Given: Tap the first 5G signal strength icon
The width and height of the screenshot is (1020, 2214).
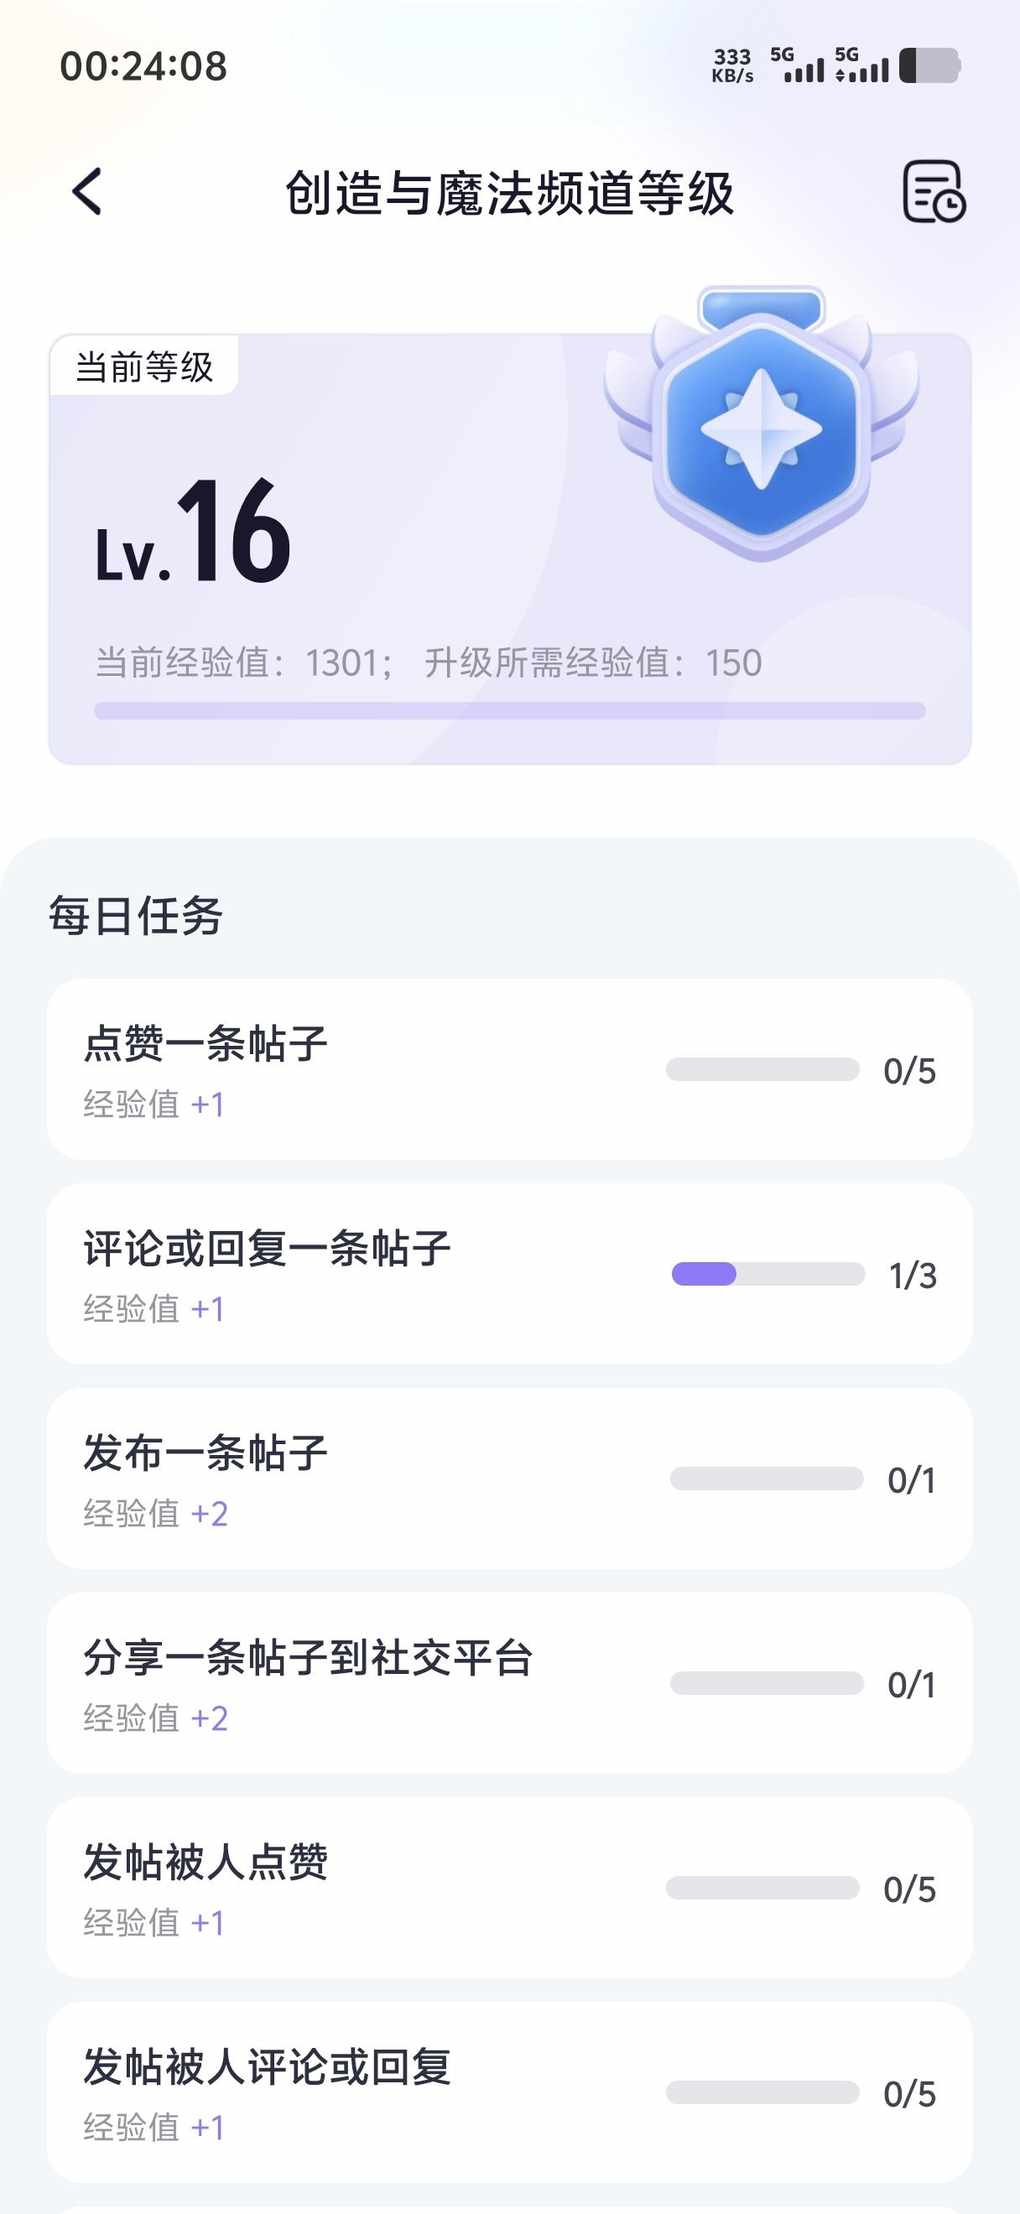Looking at the screenshot, I should click(797, 65).
